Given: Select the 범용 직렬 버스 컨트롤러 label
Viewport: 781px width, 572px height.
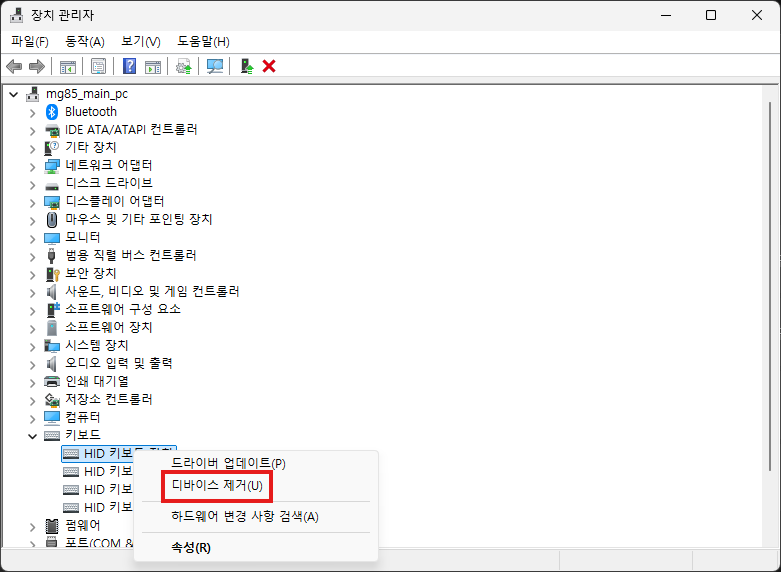Looking at the screenshot, I should click(x=130, y=255).
